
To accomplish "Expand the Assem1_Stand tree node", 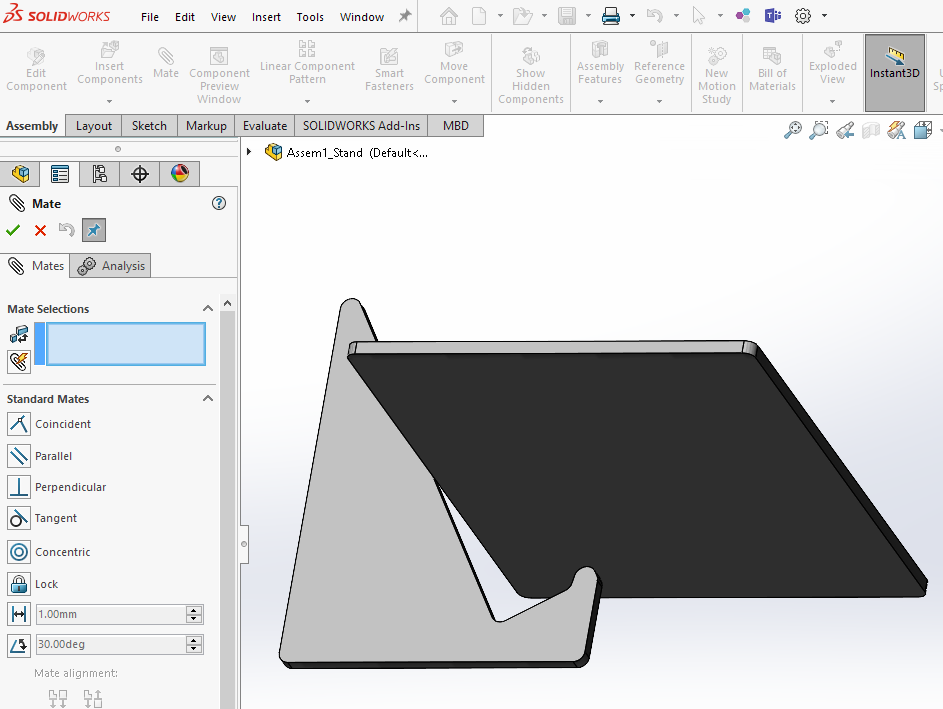I will coord(249,152).
